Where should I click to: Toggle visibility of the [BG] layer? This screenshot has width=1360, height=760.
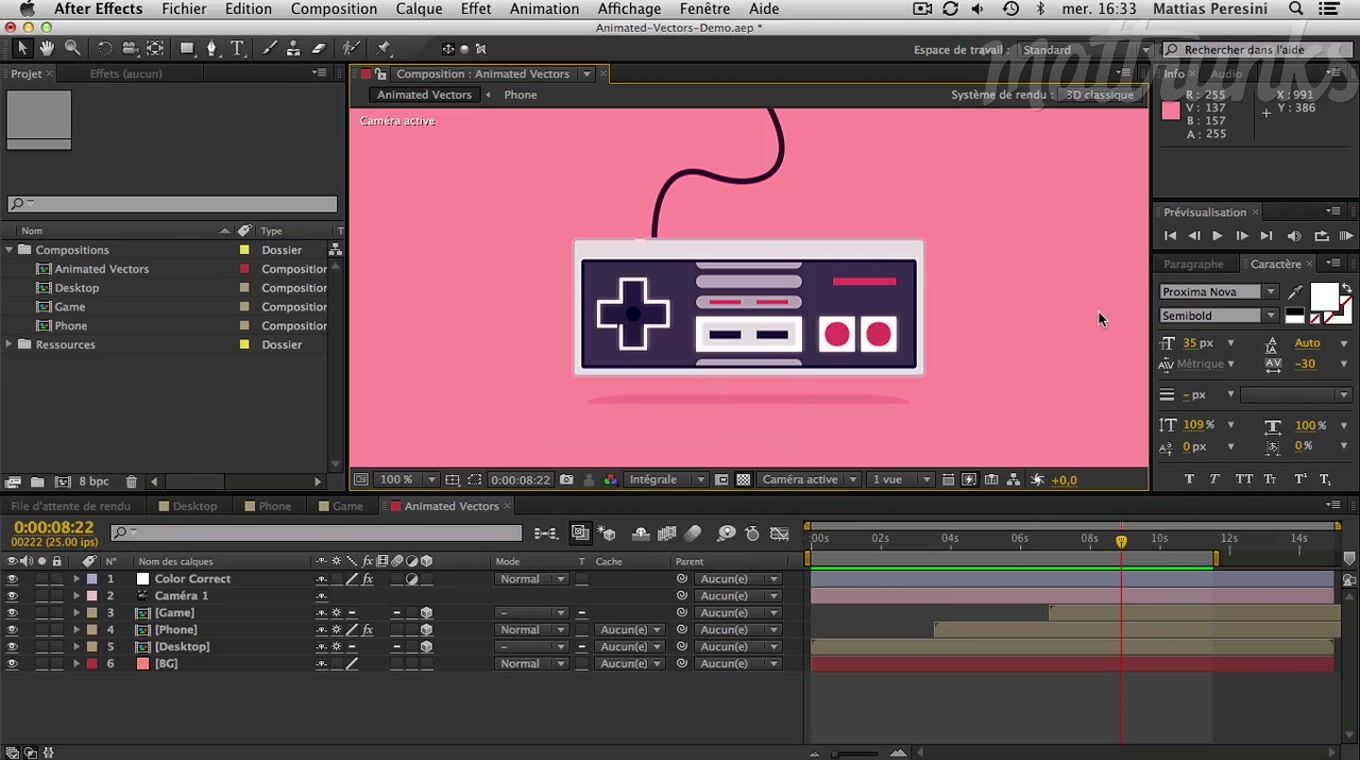(x=12, y=664)
